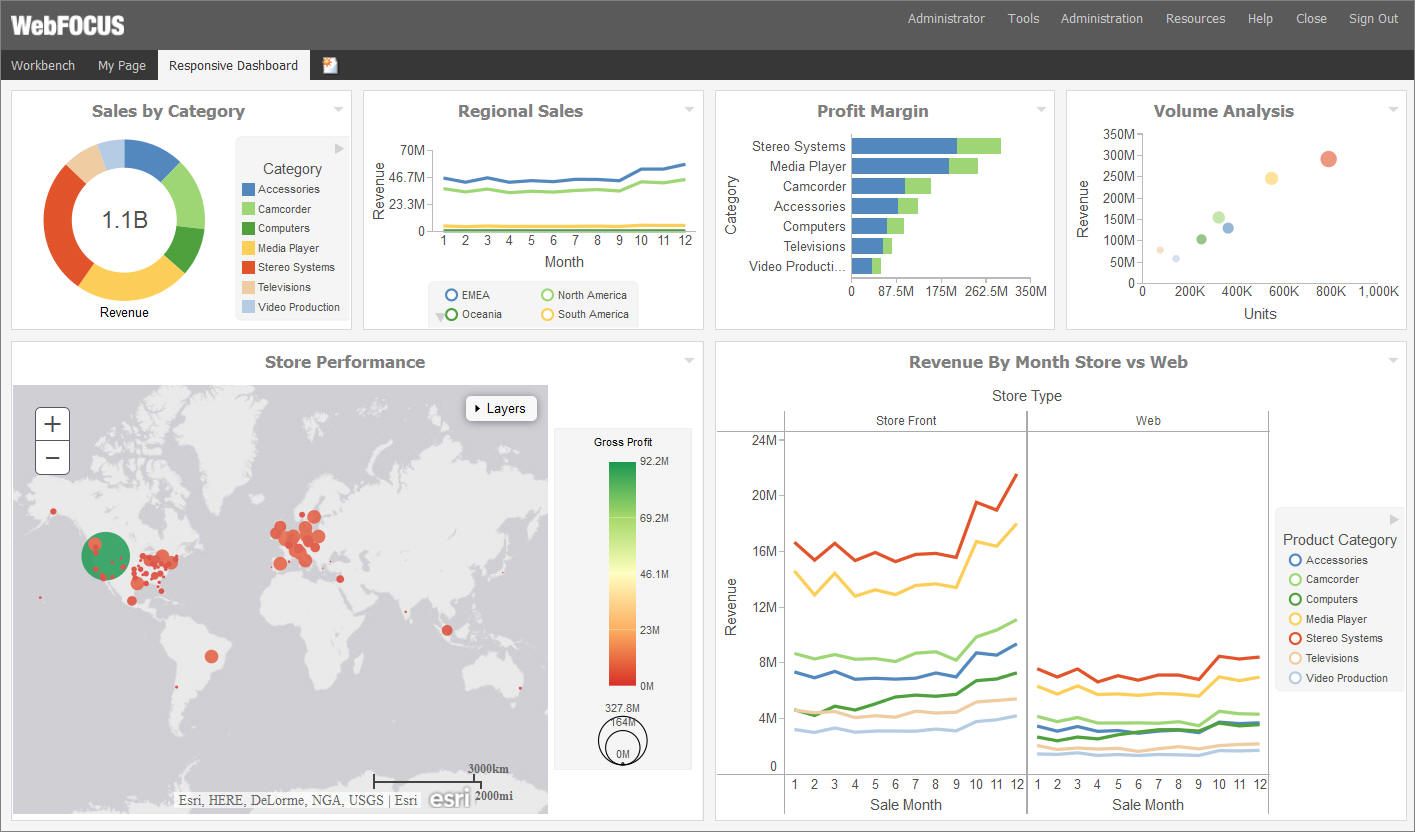Open the Layers control on the map
This screenshot has width=1415, height=832.
(x=500, y=408)
